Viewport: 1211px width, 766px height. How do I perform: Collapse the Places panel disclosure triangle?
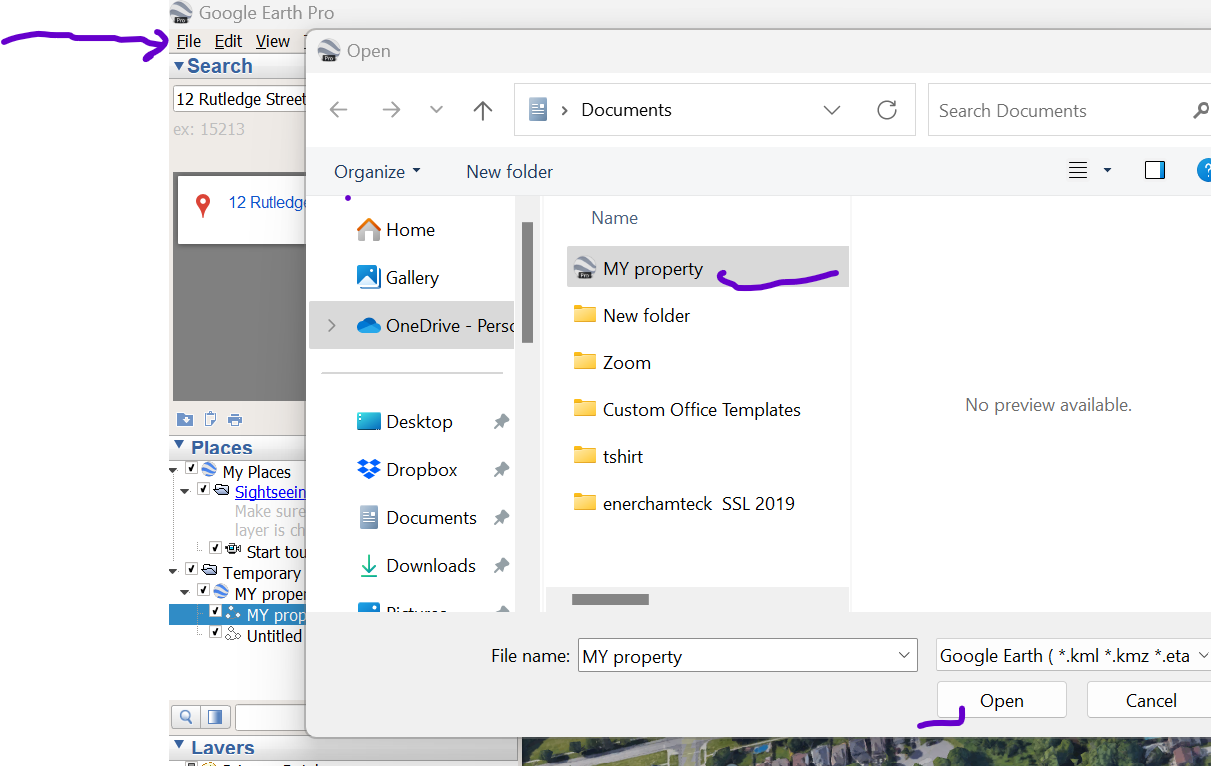tap(180, 447)
